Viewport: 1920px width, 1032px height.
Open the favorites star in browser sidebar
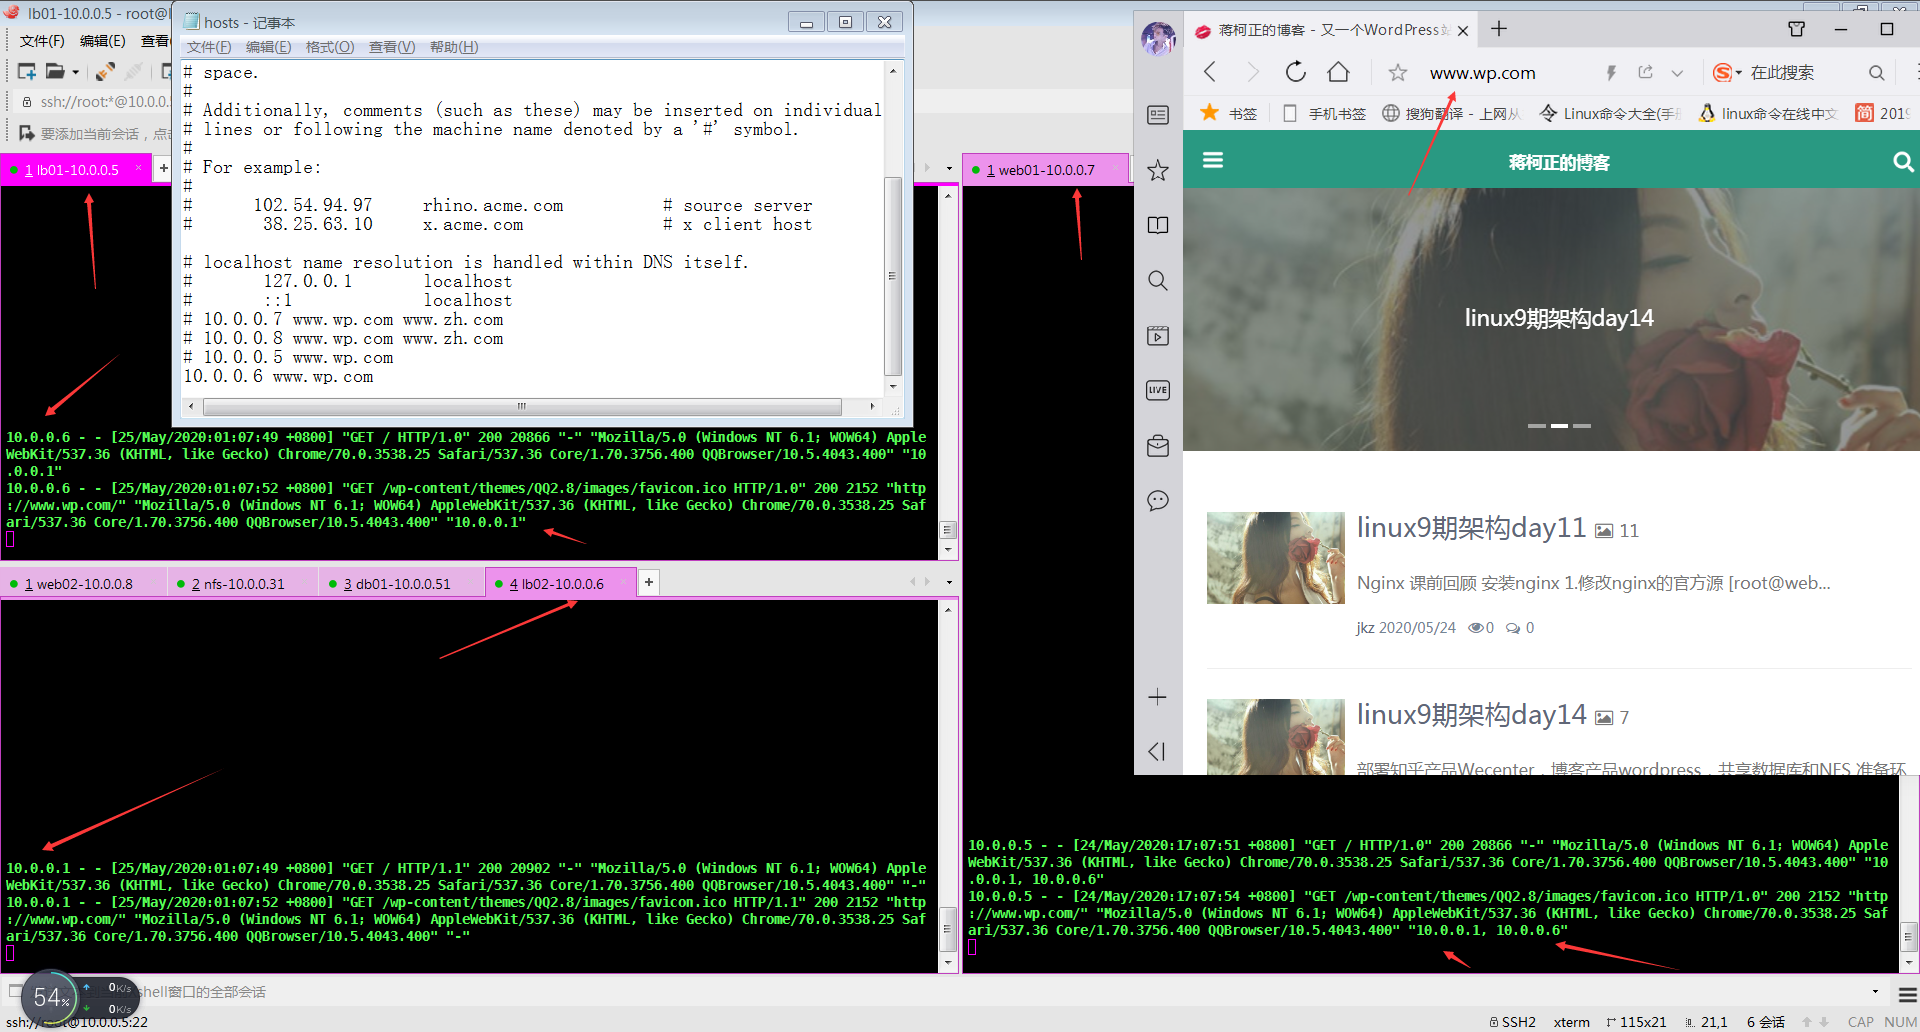click(x=1158, y=170)
